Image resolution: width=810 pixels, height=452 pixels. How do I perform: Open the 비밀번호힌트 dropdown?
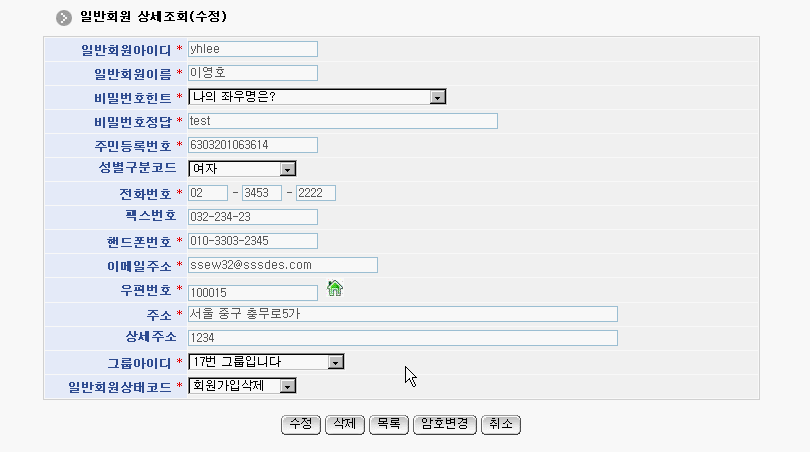317,97
